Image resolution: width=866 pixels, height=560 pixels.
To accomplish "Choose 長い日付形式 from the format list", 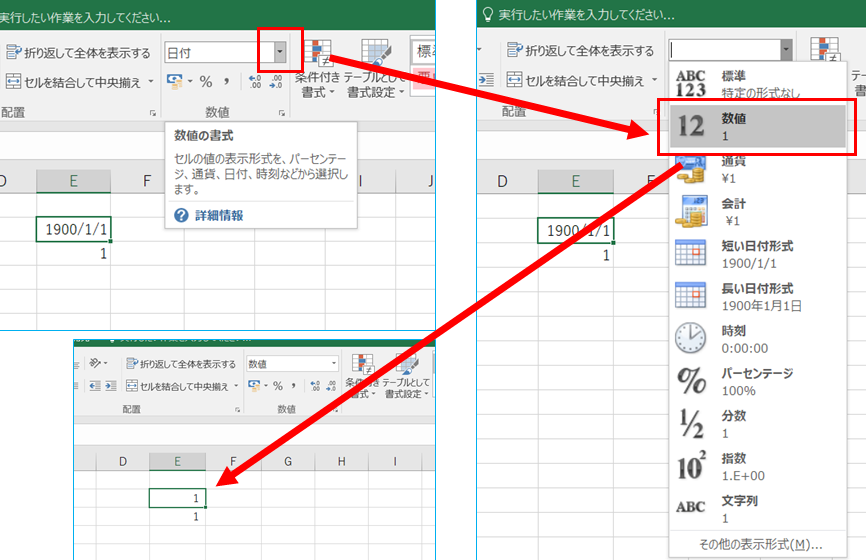I will coord(757,296).
